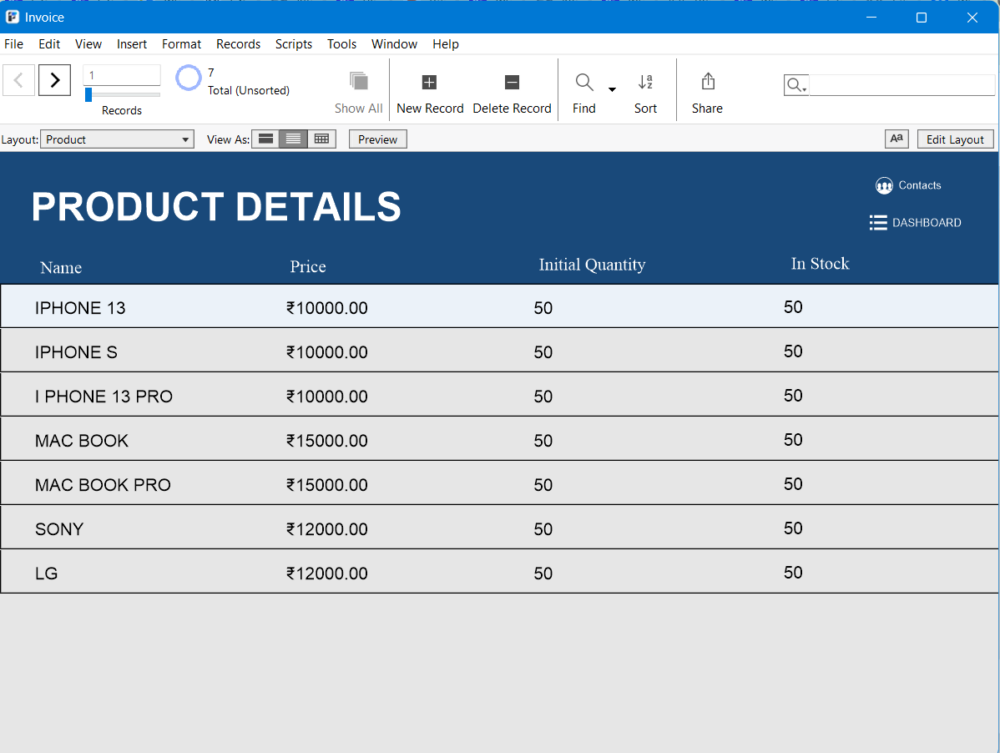Screen dimensions: 1000x753
Task: Open the Scripts menu
Action: [293, 44]
